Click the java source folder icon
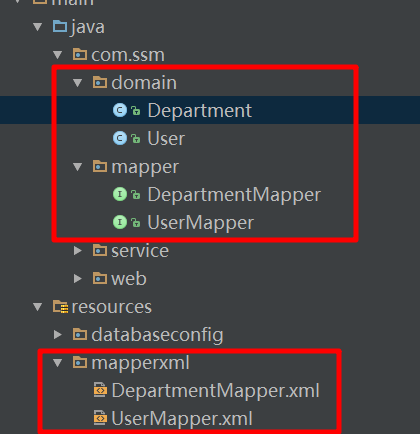Viewport: 420px width, 434px height. (x=60, y=26)
